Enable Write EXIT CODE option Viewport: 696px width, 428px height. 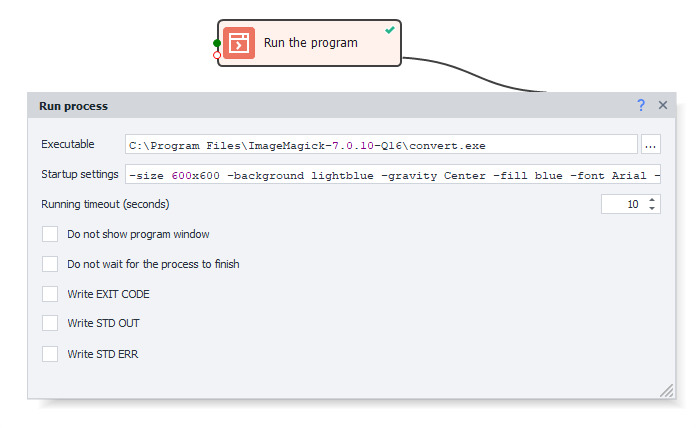pyautogui.click(x=50, y=294)
